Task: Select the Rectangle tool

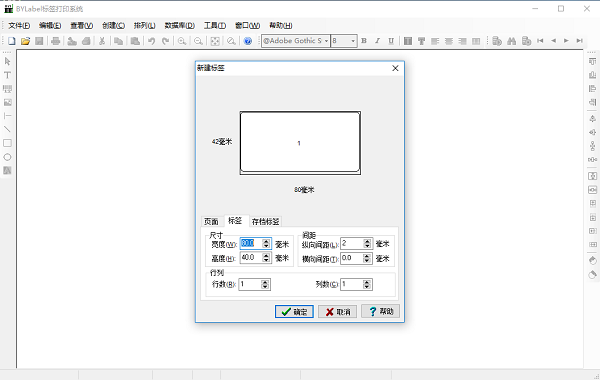Action: coord(7,143)
